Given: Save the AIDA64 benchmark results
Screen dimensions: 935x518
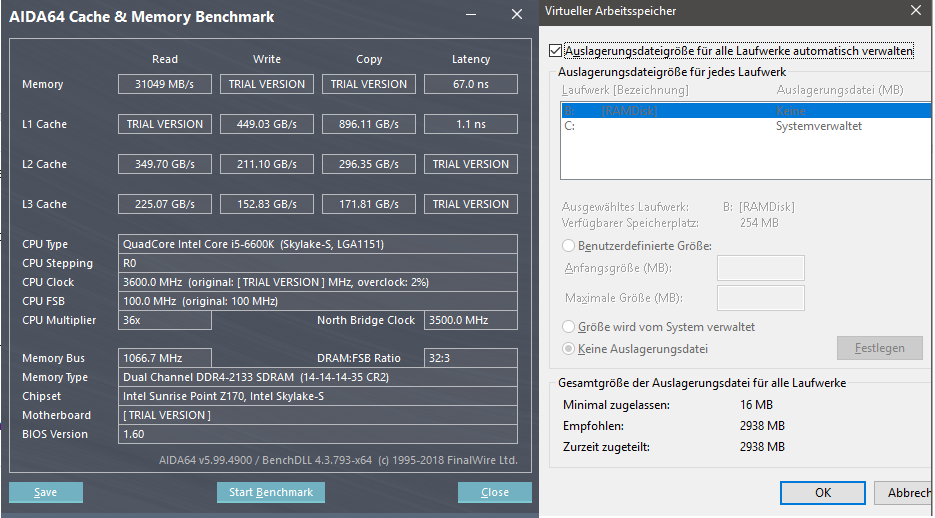Looking at the screenshot, I should click(46, 492).
